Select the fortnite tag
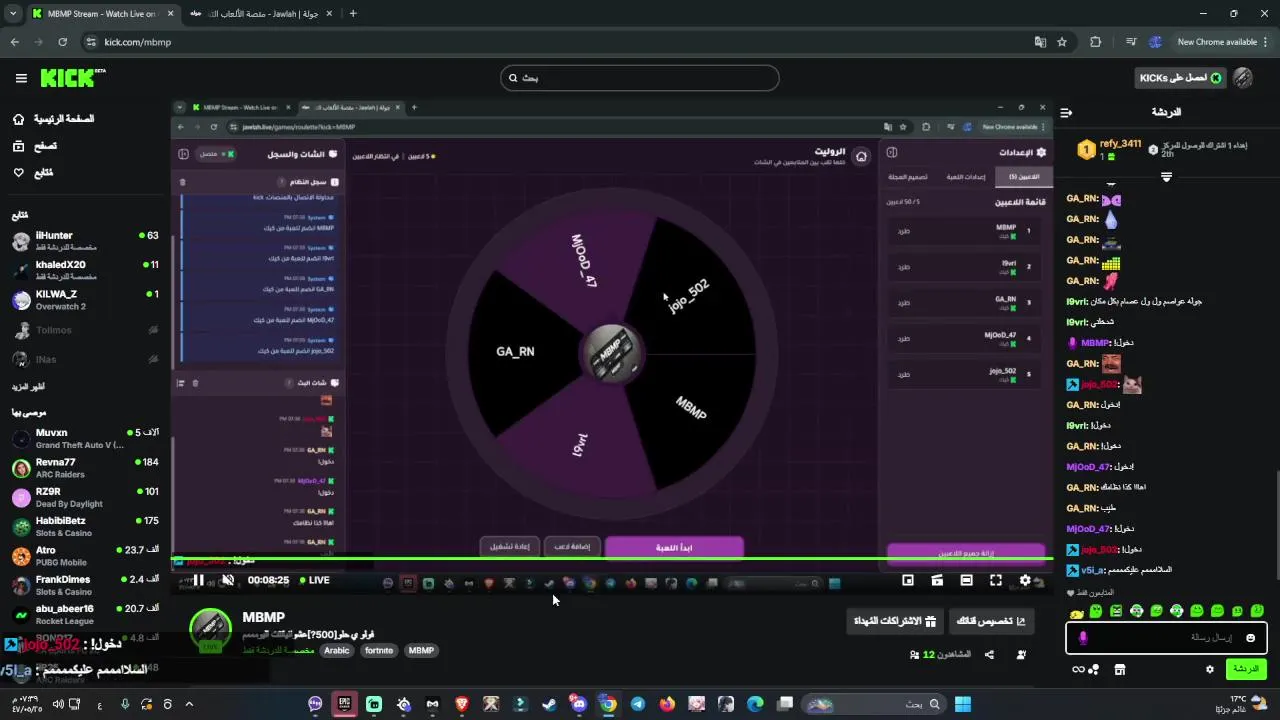Screen dimensions: 1280x720 (379, 650)
